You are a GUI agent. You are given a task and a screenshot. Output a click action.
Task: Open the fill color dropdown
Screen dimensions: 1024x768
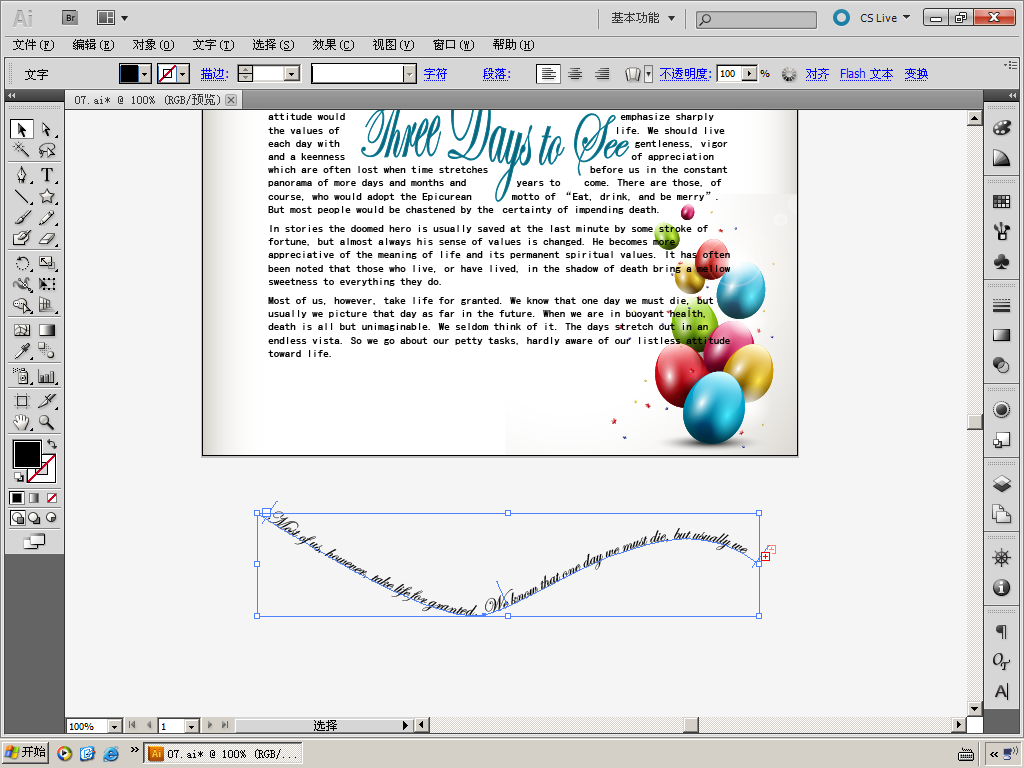point(145,74)
